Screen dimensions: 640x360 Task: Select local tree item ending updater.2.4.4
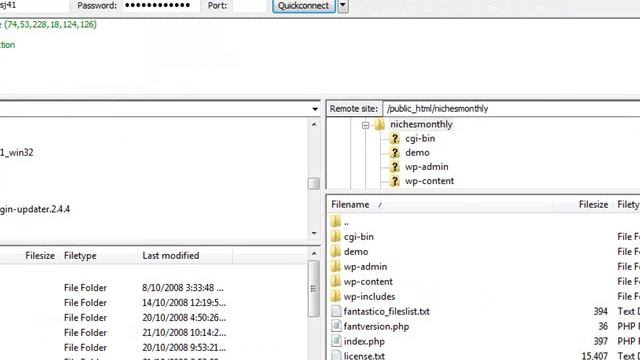tap(35, 209)
